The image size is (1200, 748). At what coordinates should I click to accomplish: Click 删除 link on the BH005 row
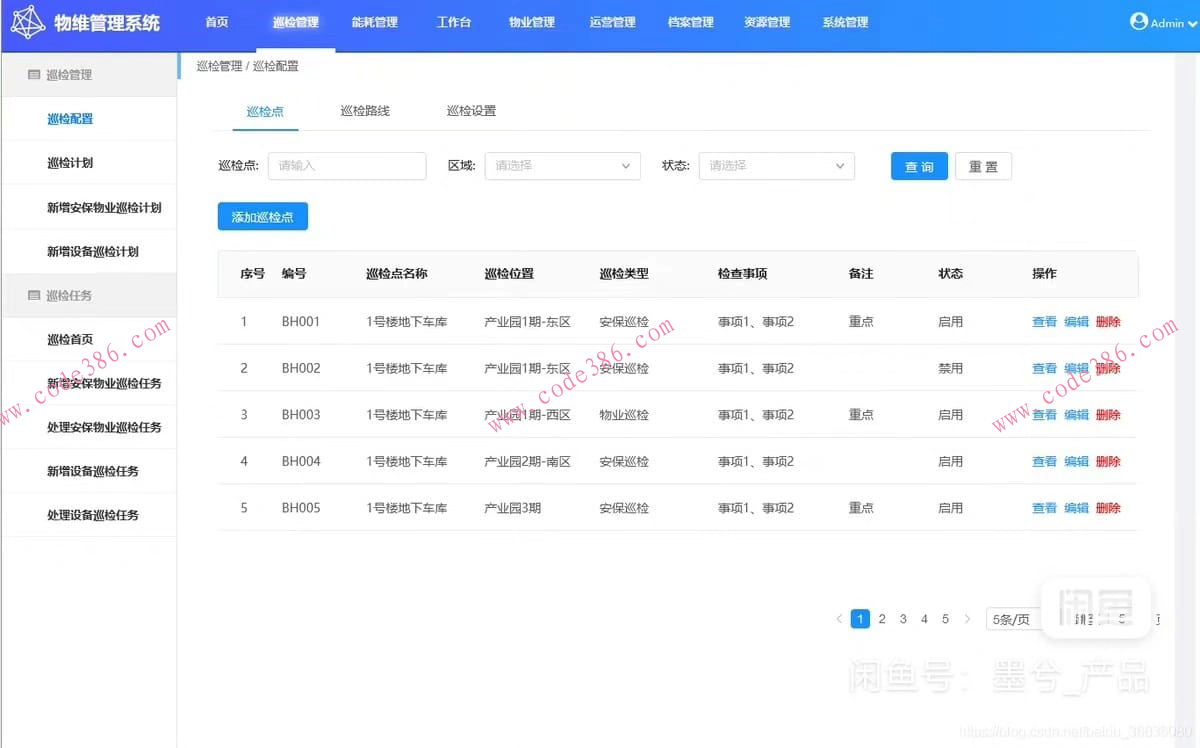(x=1108, y=507)
